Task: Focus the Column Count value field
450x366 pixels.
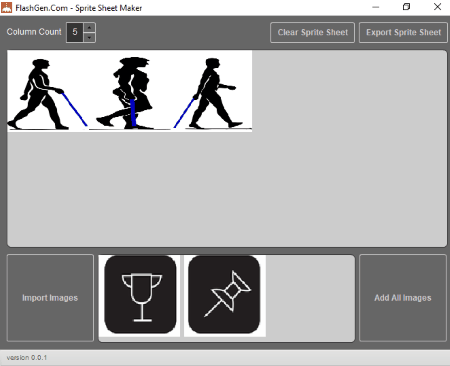Action: click(75, 32)
